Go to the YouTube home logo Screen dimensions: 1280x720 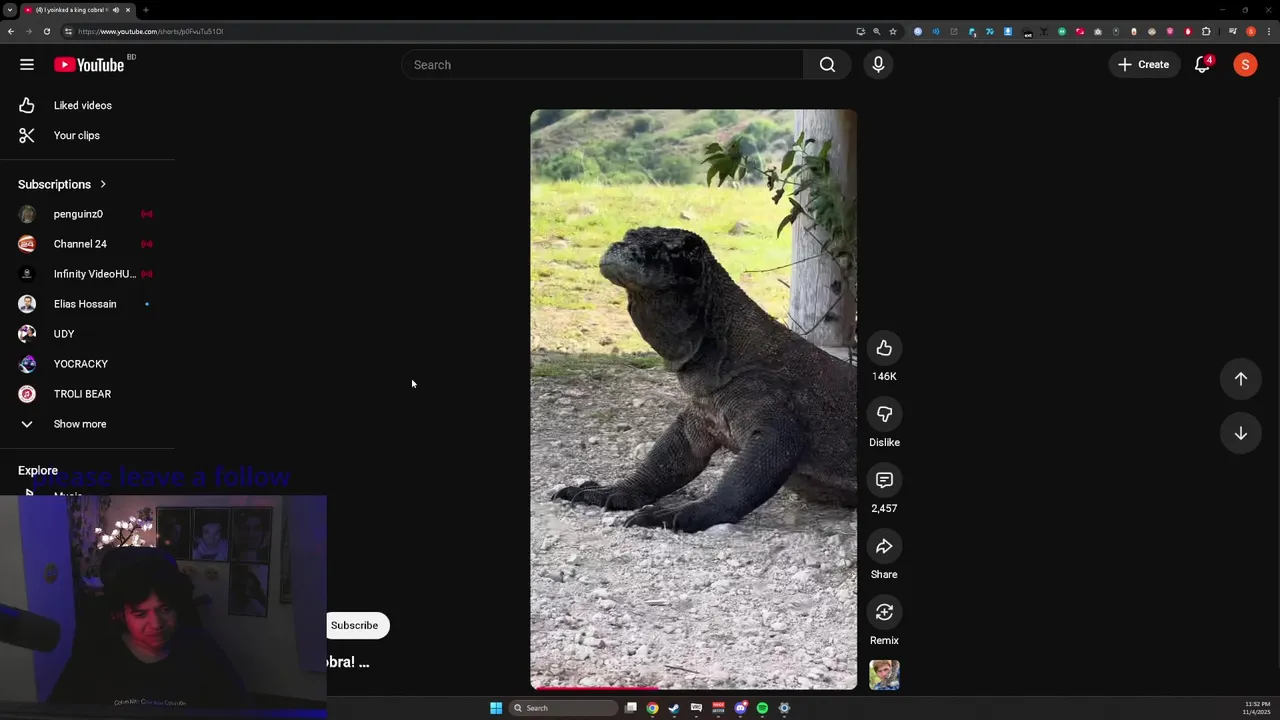(x=89, y=65)
